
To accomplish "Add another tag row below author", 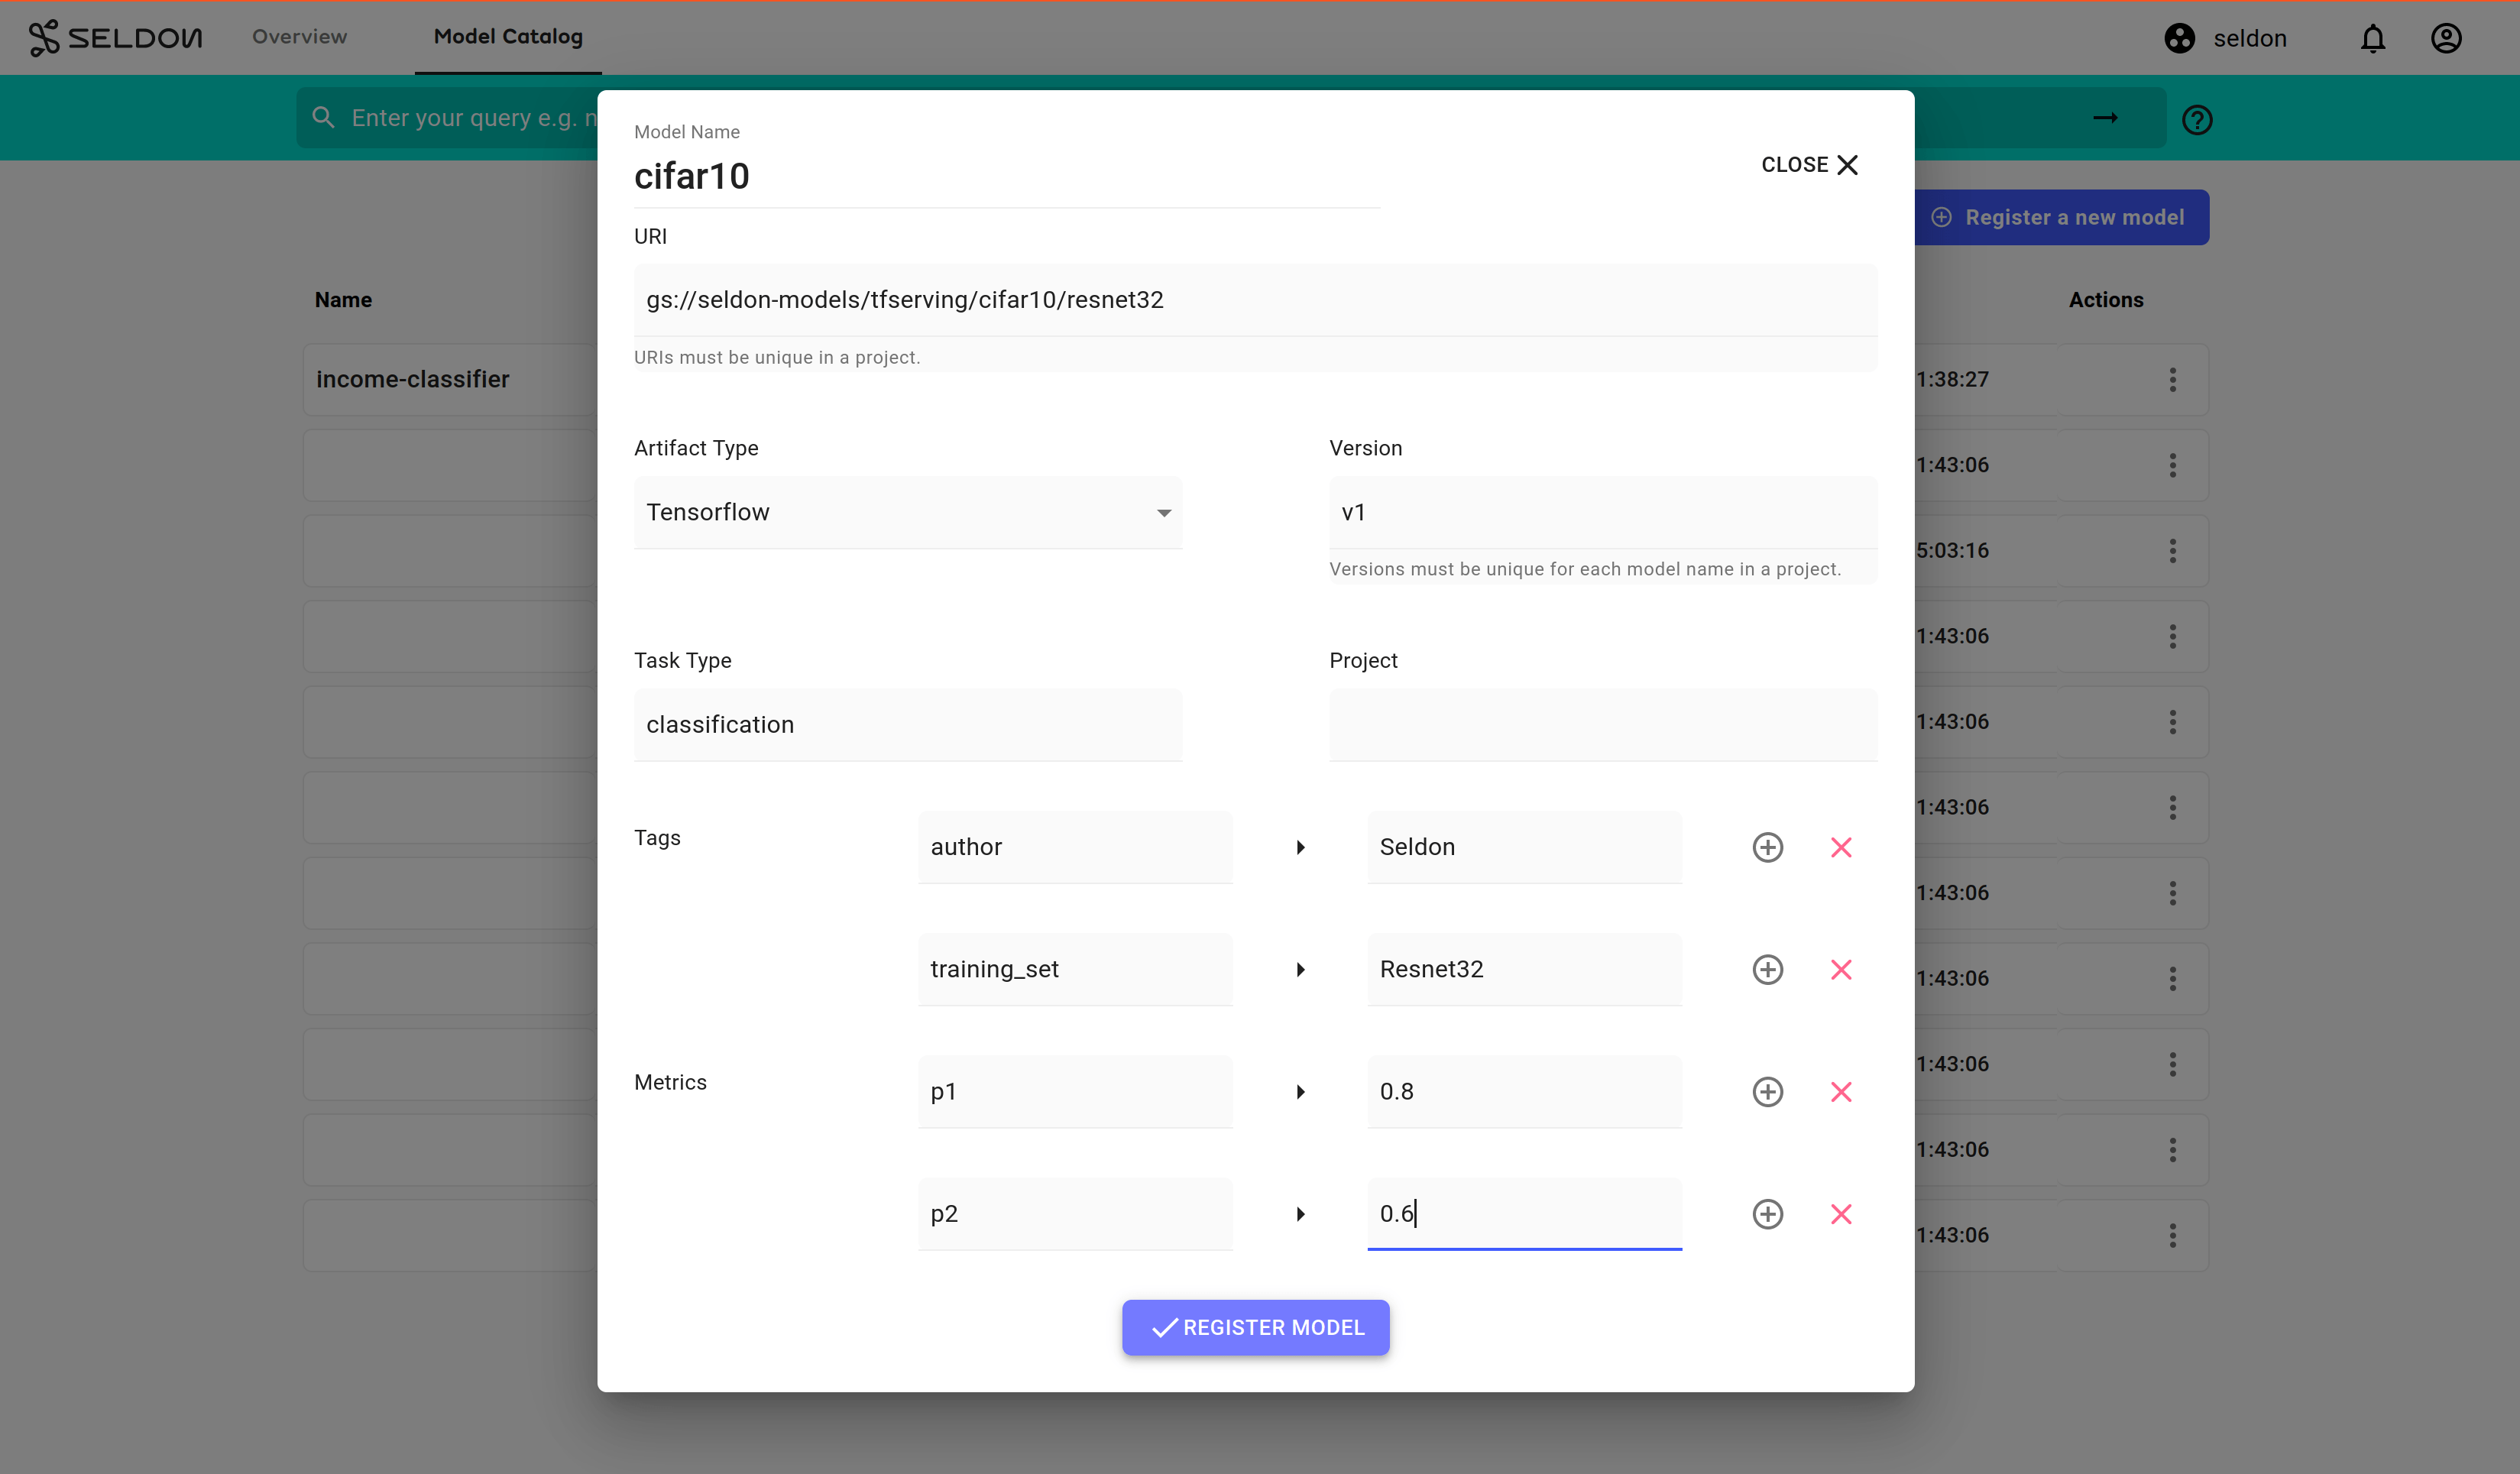I will click(x=1768, y=847).
